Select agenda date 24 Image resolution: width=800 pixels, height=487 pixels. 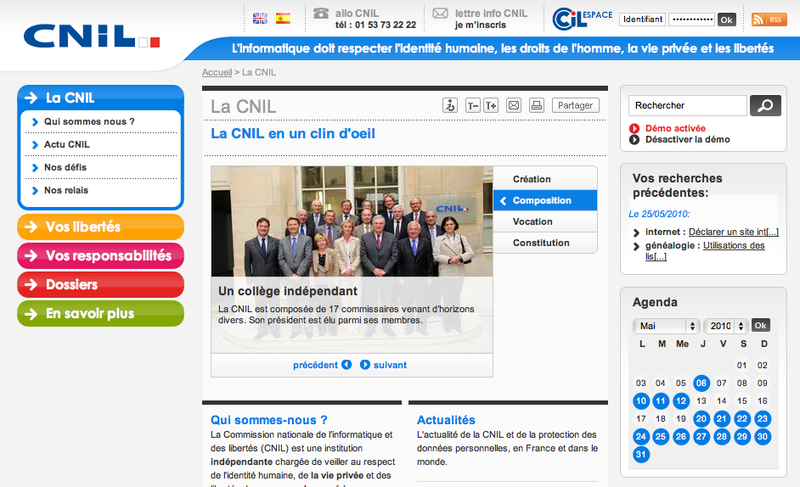pyautogui.click(x=641, y=437)
